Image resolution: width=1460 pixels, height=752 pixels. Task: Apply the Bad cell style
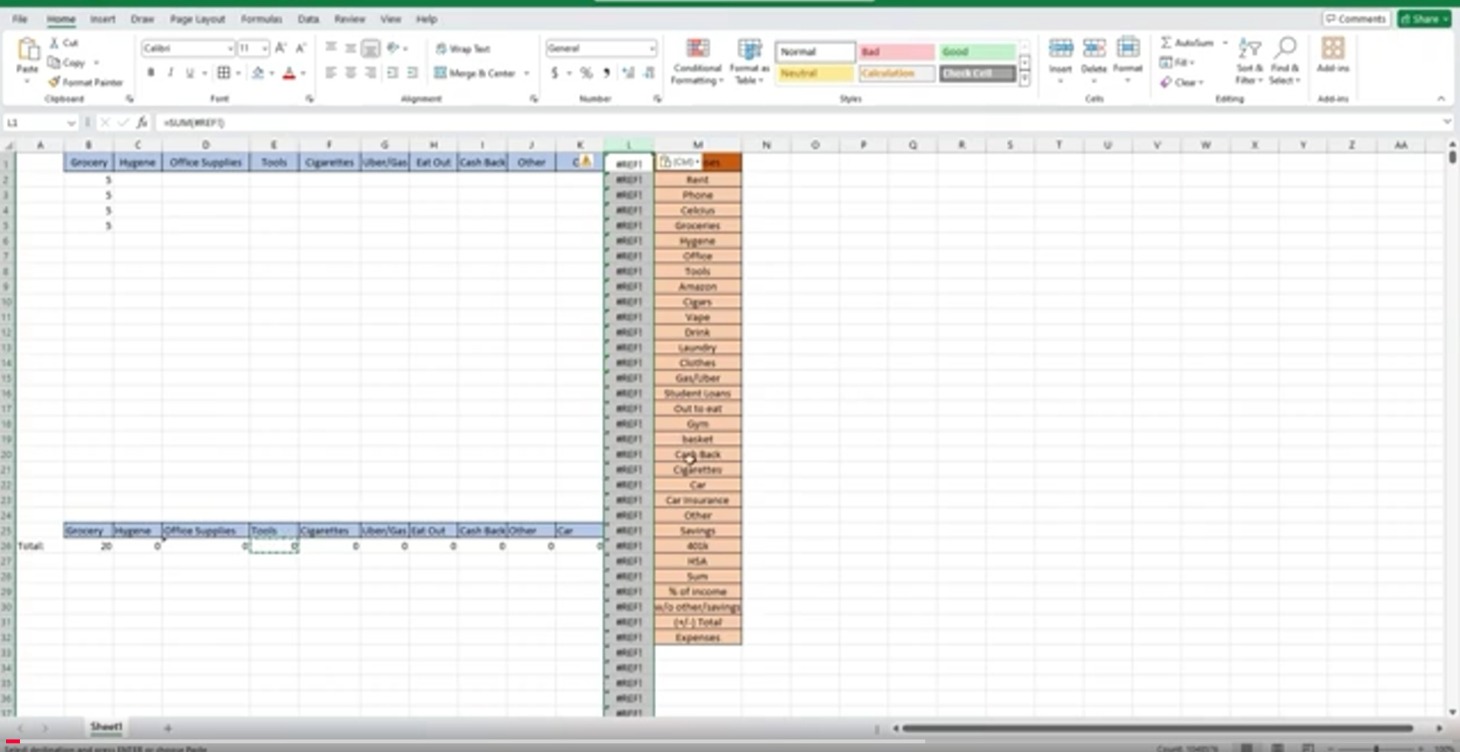pyautogui.click(x=896, y=52)
